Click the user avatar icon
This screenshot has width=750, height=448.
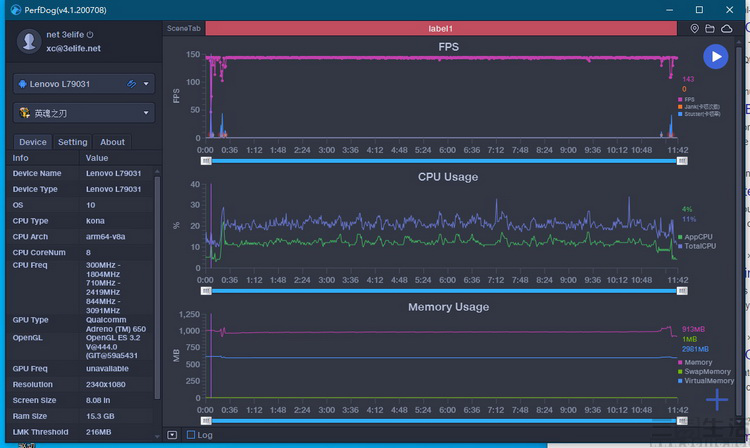point(29,41)
